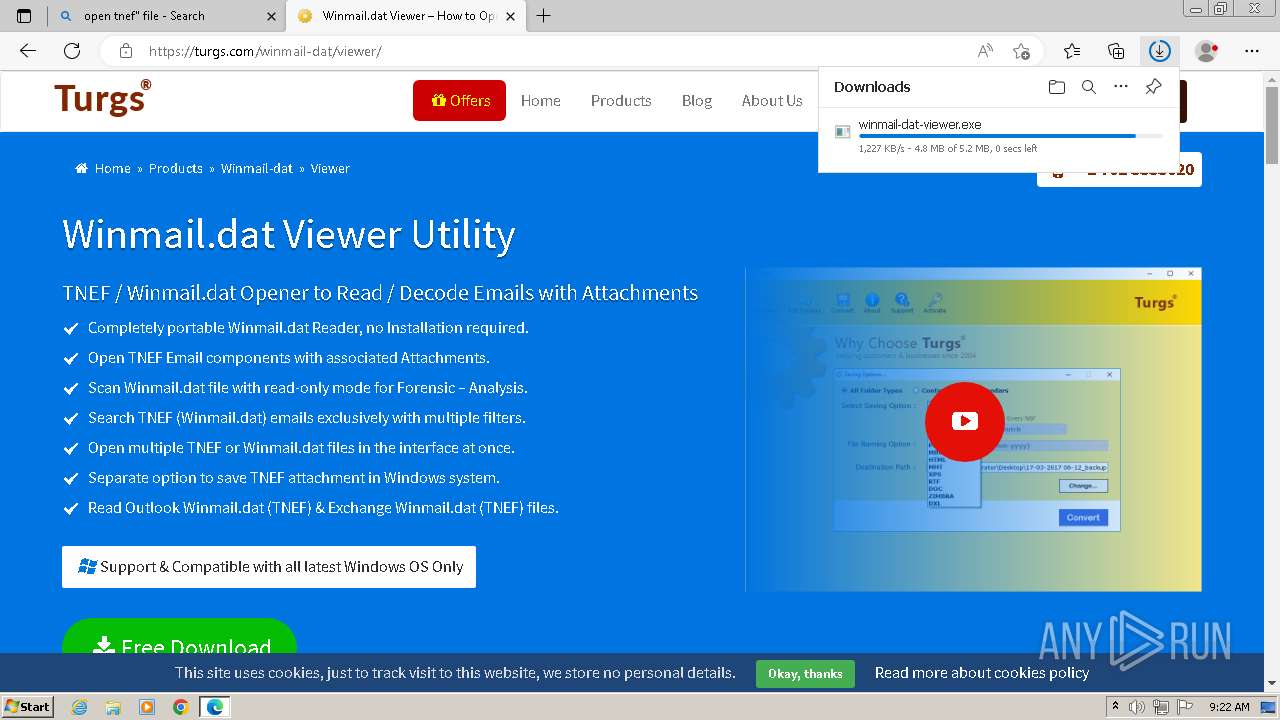Click the taskbar clock showing 9:22 AM
The image size is (1280, 720).
tap(1229, 707)
